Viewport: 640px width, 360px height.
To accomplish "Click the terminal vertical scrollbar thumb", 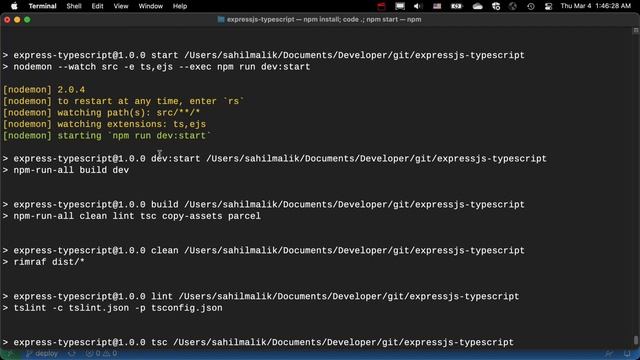I will 636,340.
